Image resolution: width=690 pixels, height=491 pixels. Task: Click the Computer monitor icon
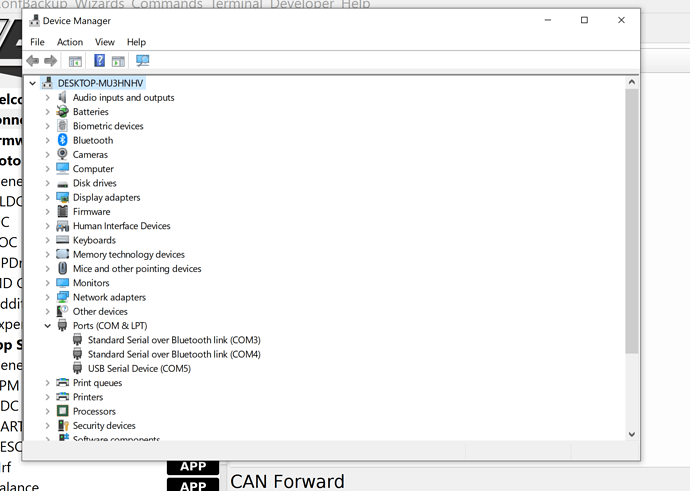point(62,169)
